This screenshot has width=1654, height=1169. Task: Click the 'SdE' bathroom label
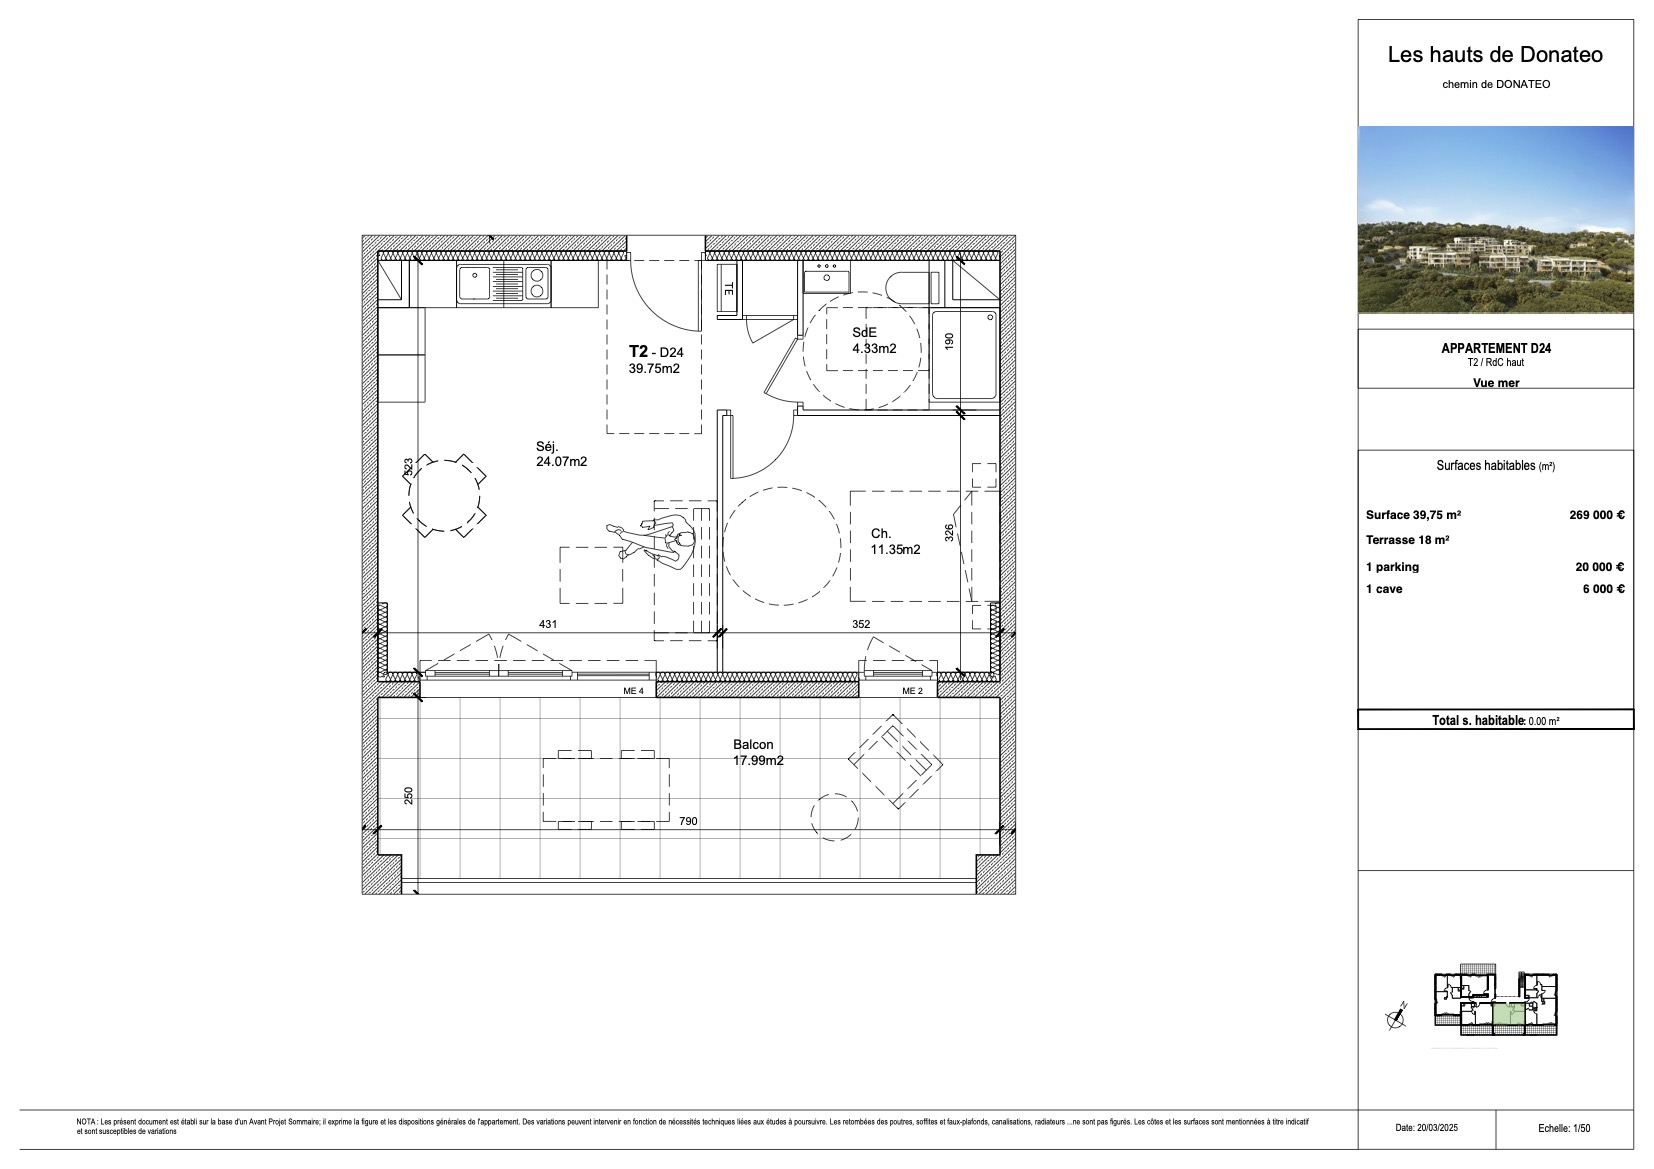pyautogui.click(x=864, y=333)
